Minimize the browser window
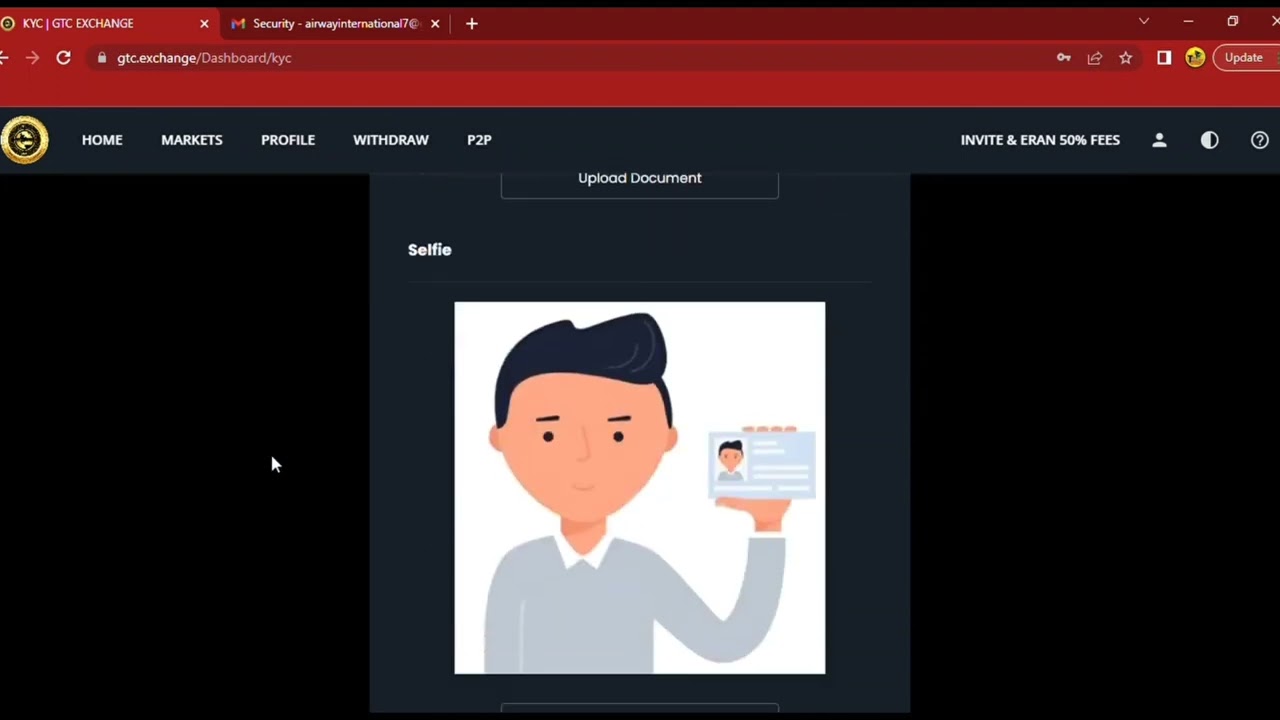The image size is (1280, 720). (x=1188, y=21)
